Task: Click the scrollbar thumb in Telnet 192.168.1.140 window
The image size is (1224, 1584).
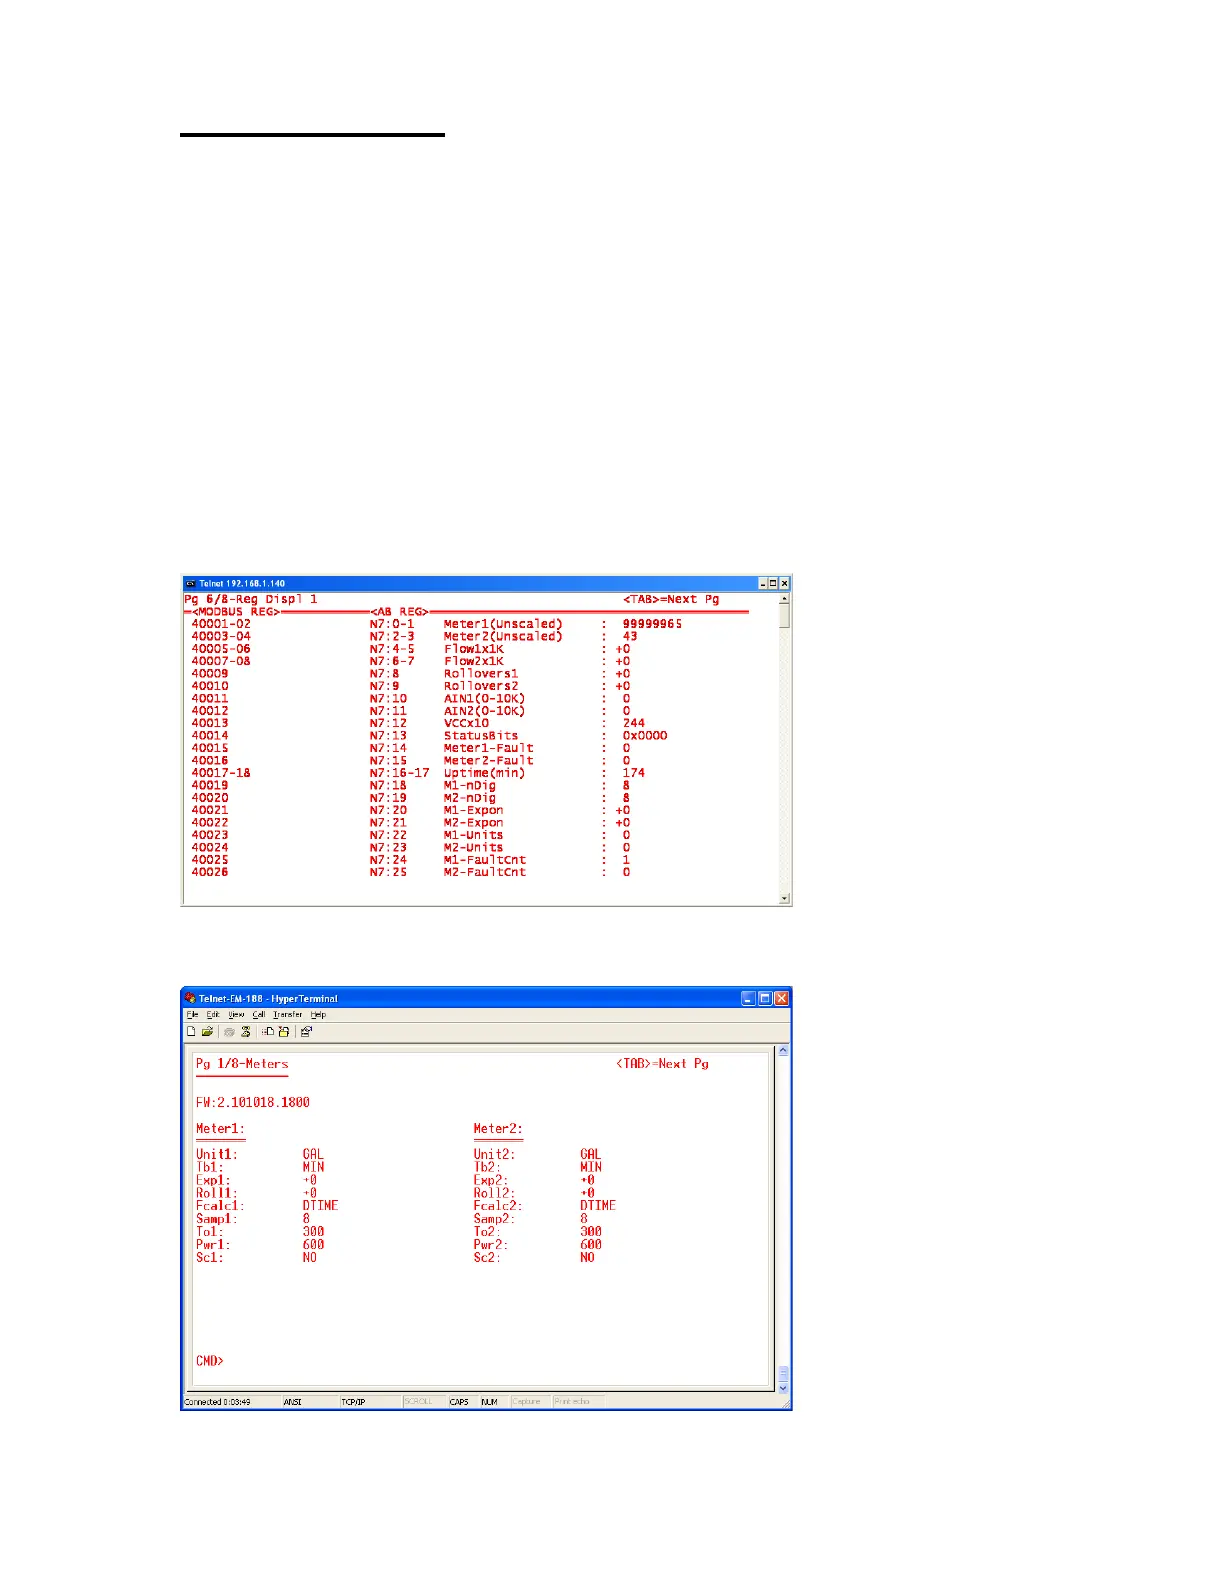Action: [785, 615]
